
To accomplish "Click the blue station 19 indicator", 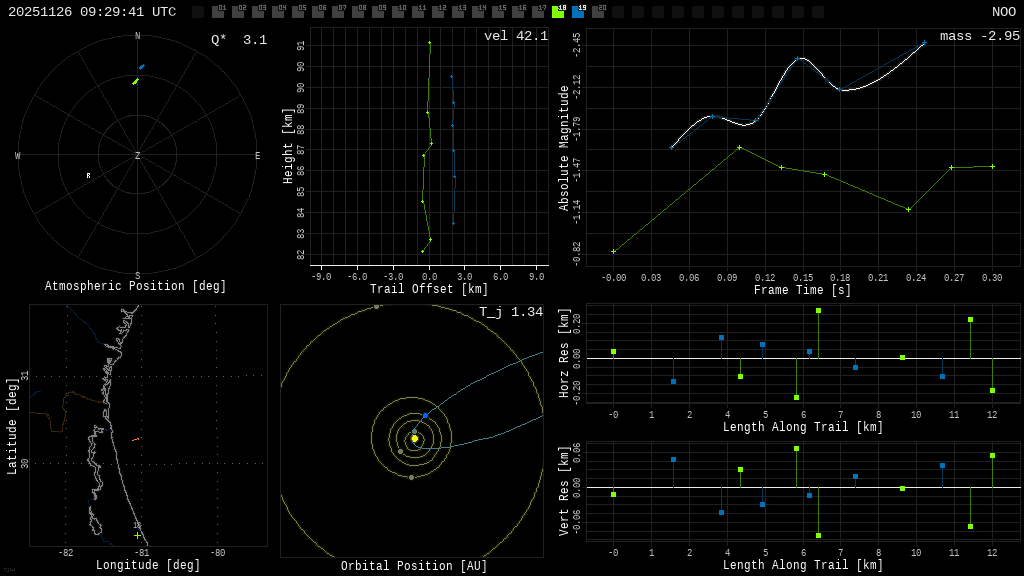I will coord(578,12).
